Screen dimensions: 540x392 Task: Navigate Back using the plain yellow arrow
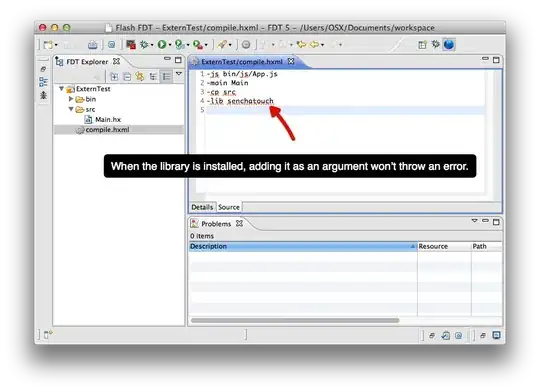point(314,44)
